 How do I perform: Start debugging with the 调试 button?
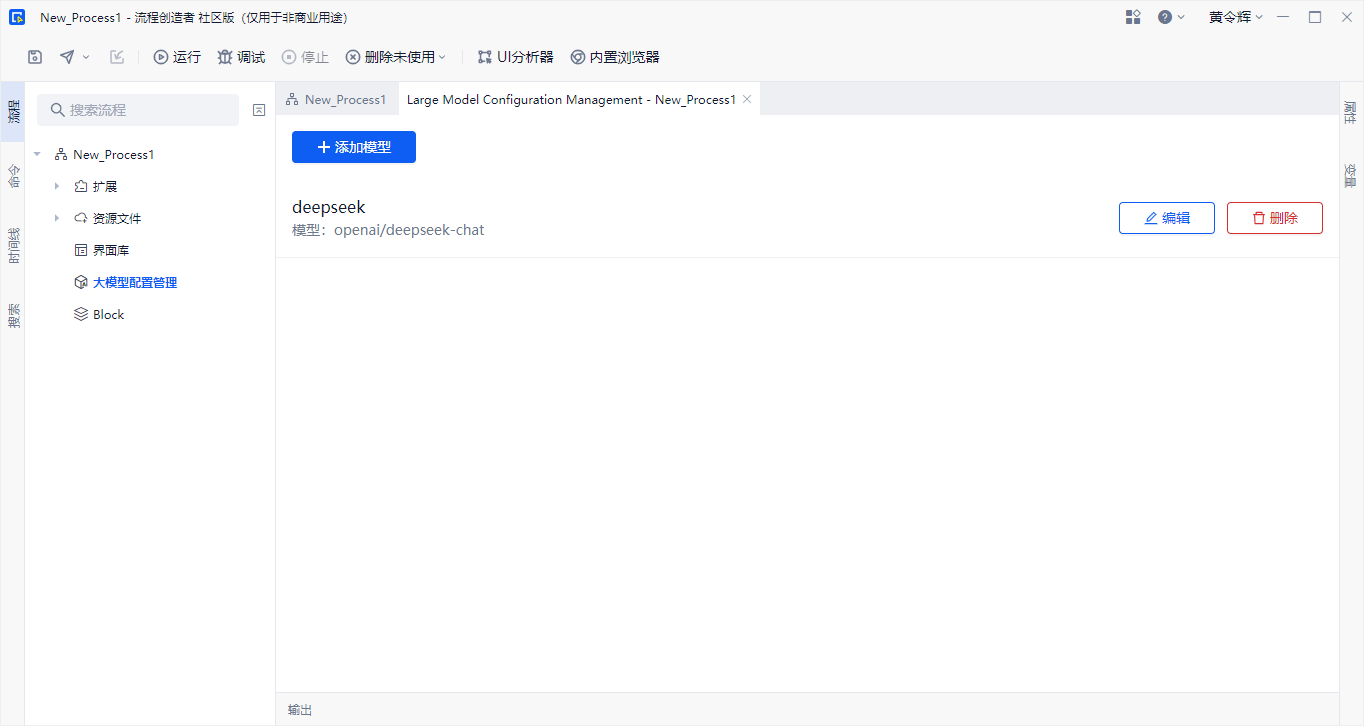pyautogui.click(x=241, y=57)
